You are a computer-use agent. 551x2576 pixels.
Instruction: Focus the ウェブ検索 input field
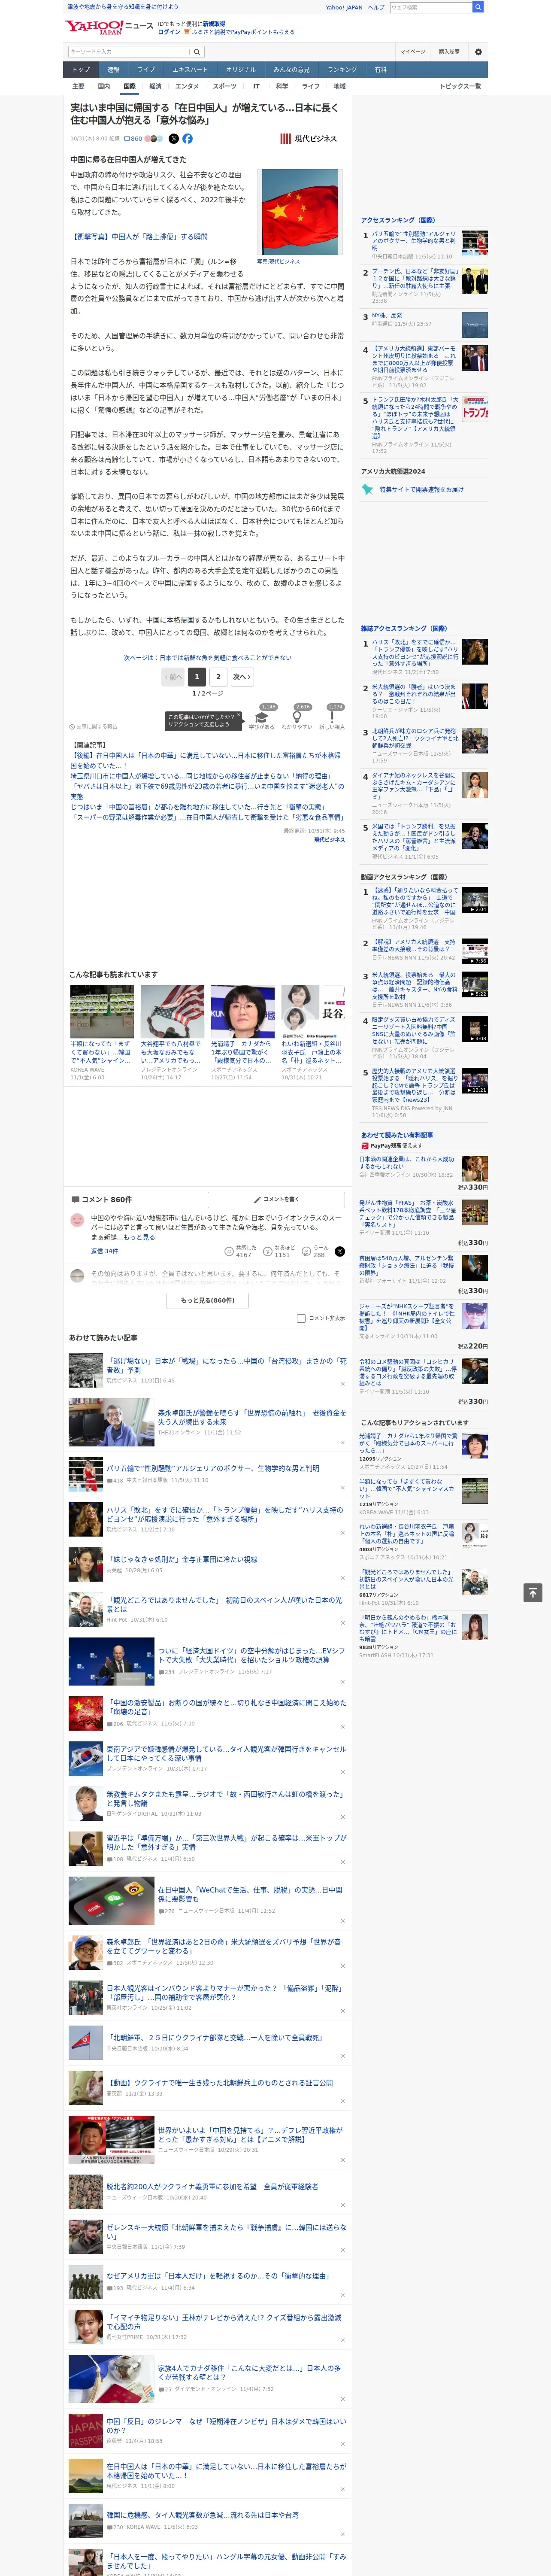tap(431, 7)
